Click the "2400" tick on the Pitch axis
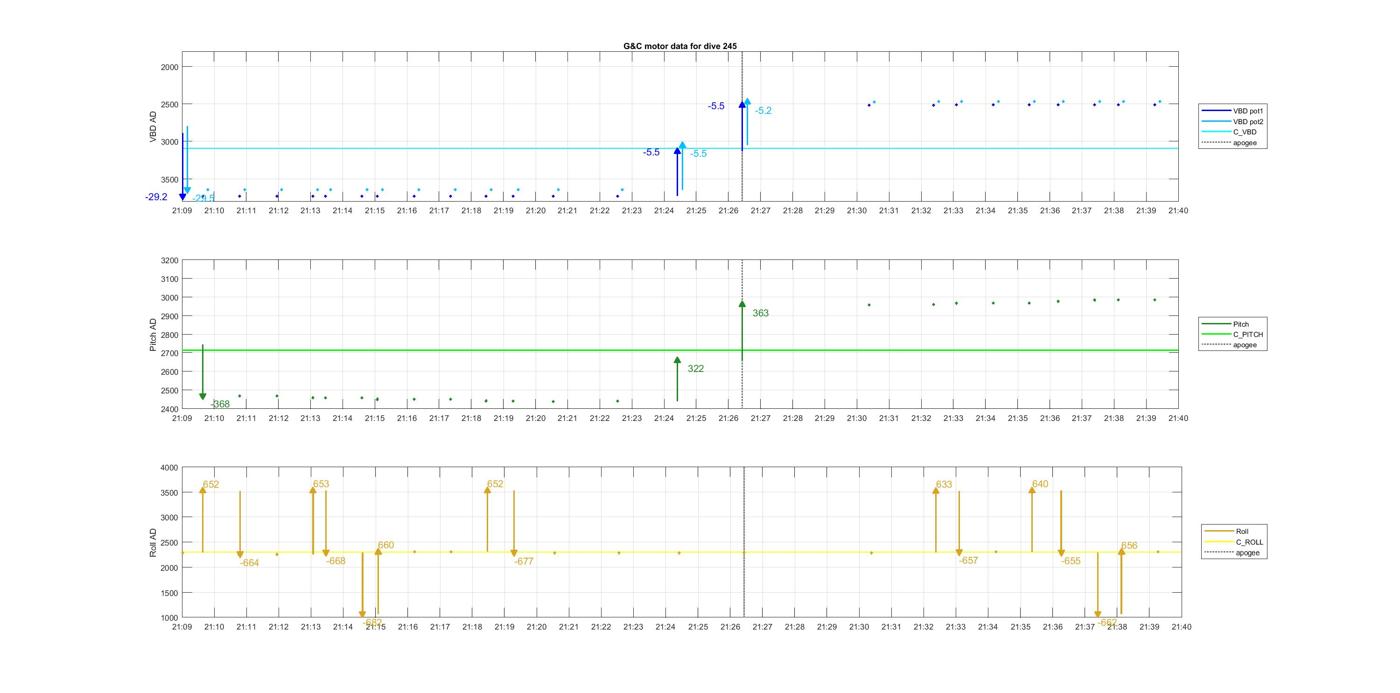The width and height of the screenshot is (1400, 693). pos(169,409)
